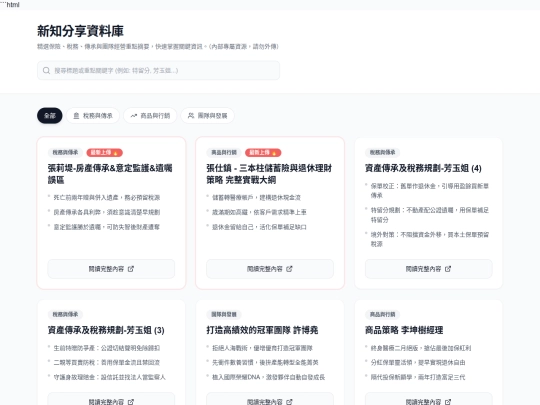The height and width of the screenshot is (405, 540).
Task: Click external-link icon on 商品策略 card button
Action: point(448,402)
